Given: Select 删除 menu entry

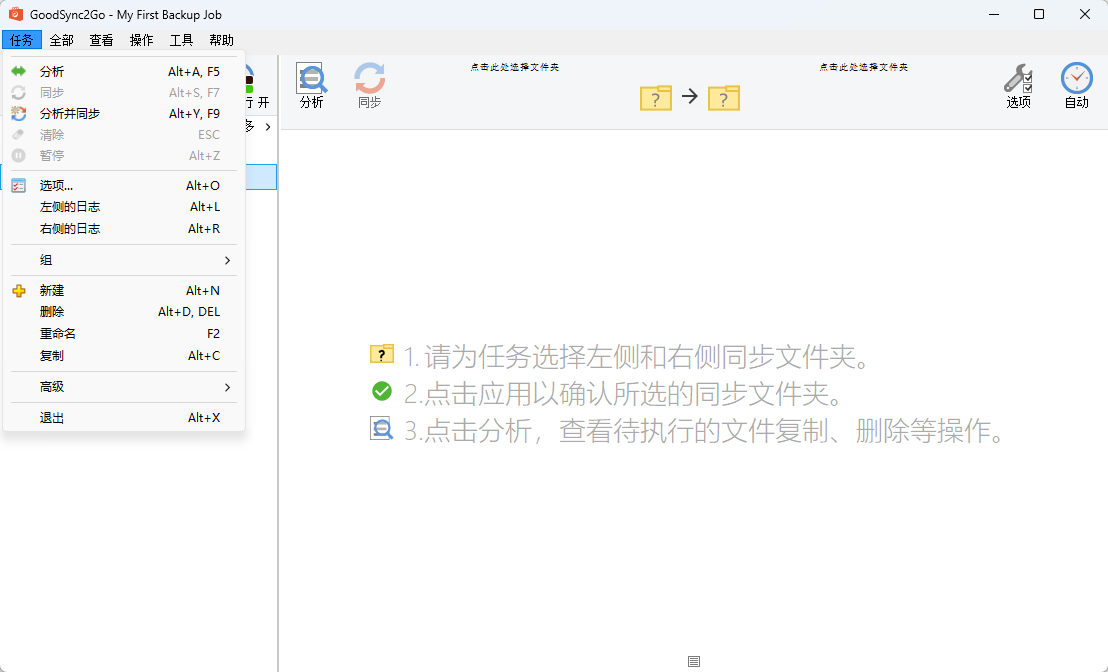Looking at the screenshot, I should point(124,312).
